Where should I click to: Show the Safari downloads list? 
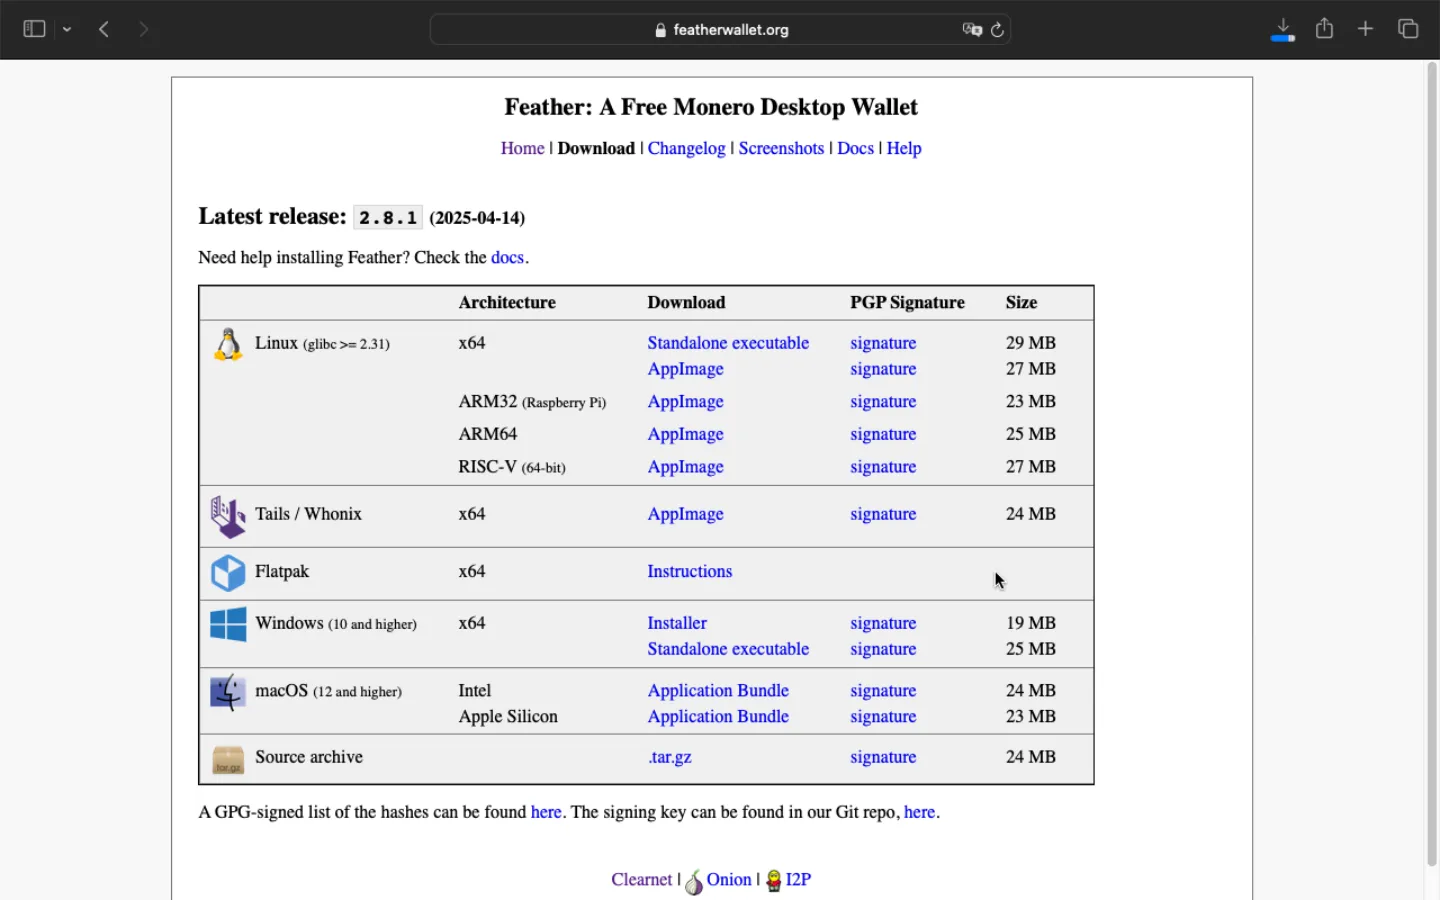click(1283, 29)
